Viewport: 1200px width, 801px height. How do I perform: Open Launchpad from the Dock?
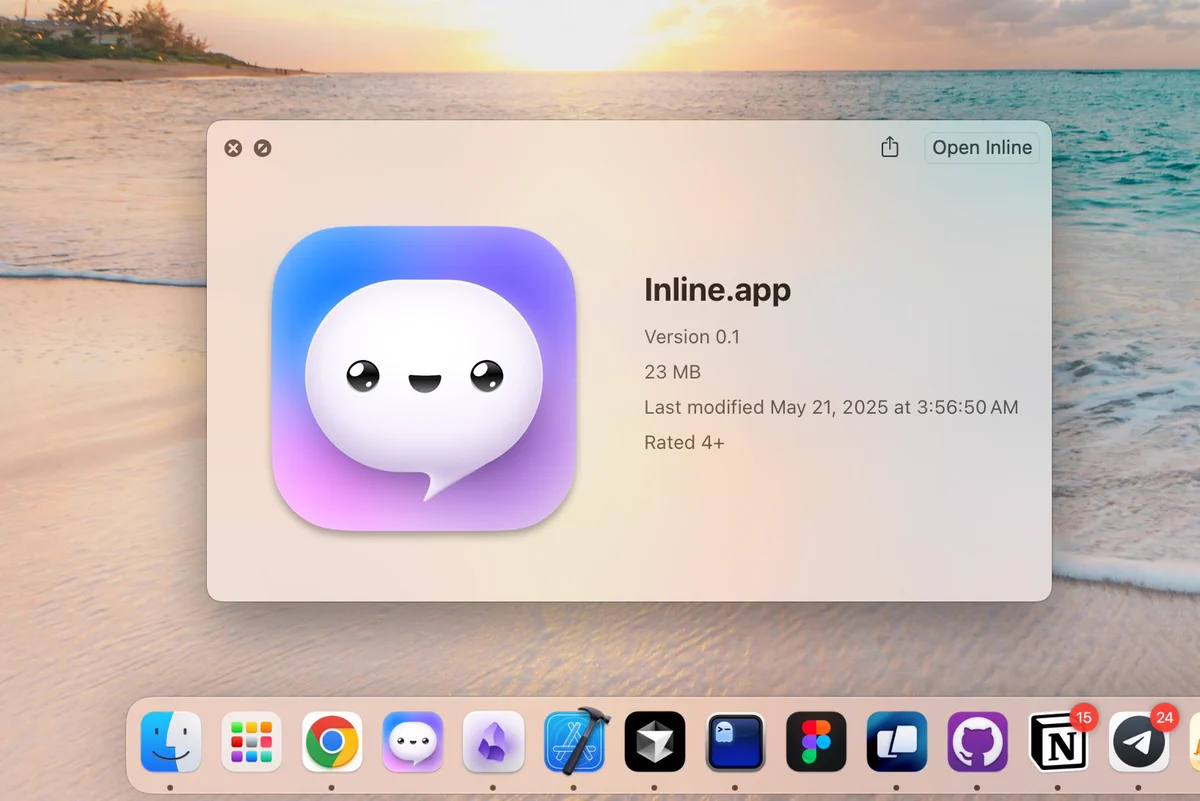click(251, 742)
